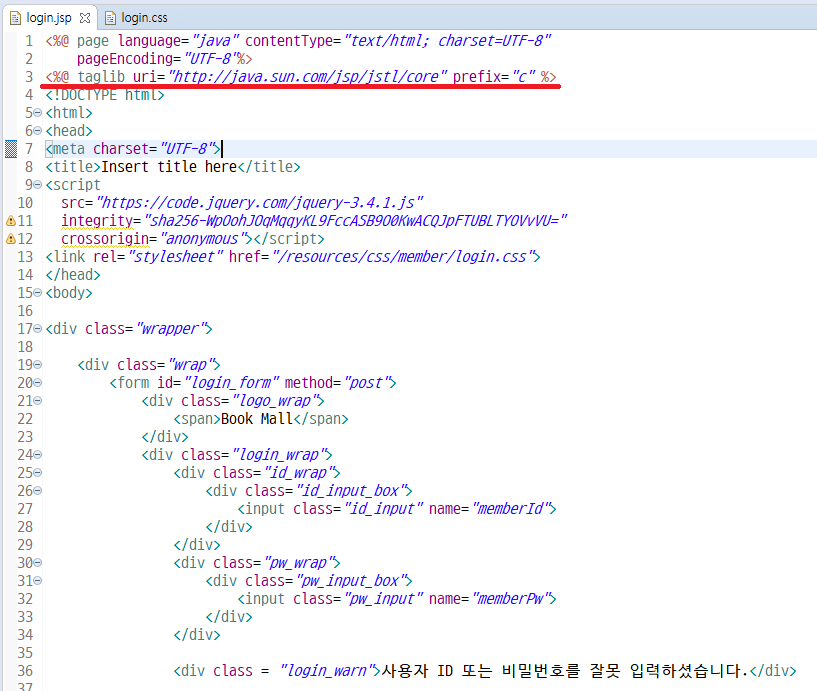Screen dimensions: 817x691
Task: Click the sha256 integrity hash string
Action: [x=355, y=221]
